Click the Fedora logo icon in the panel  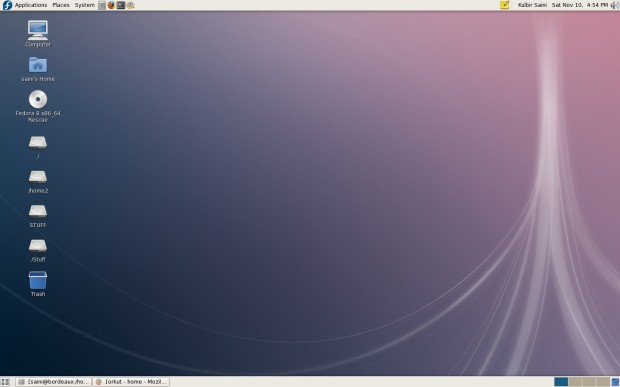[7, 5]
